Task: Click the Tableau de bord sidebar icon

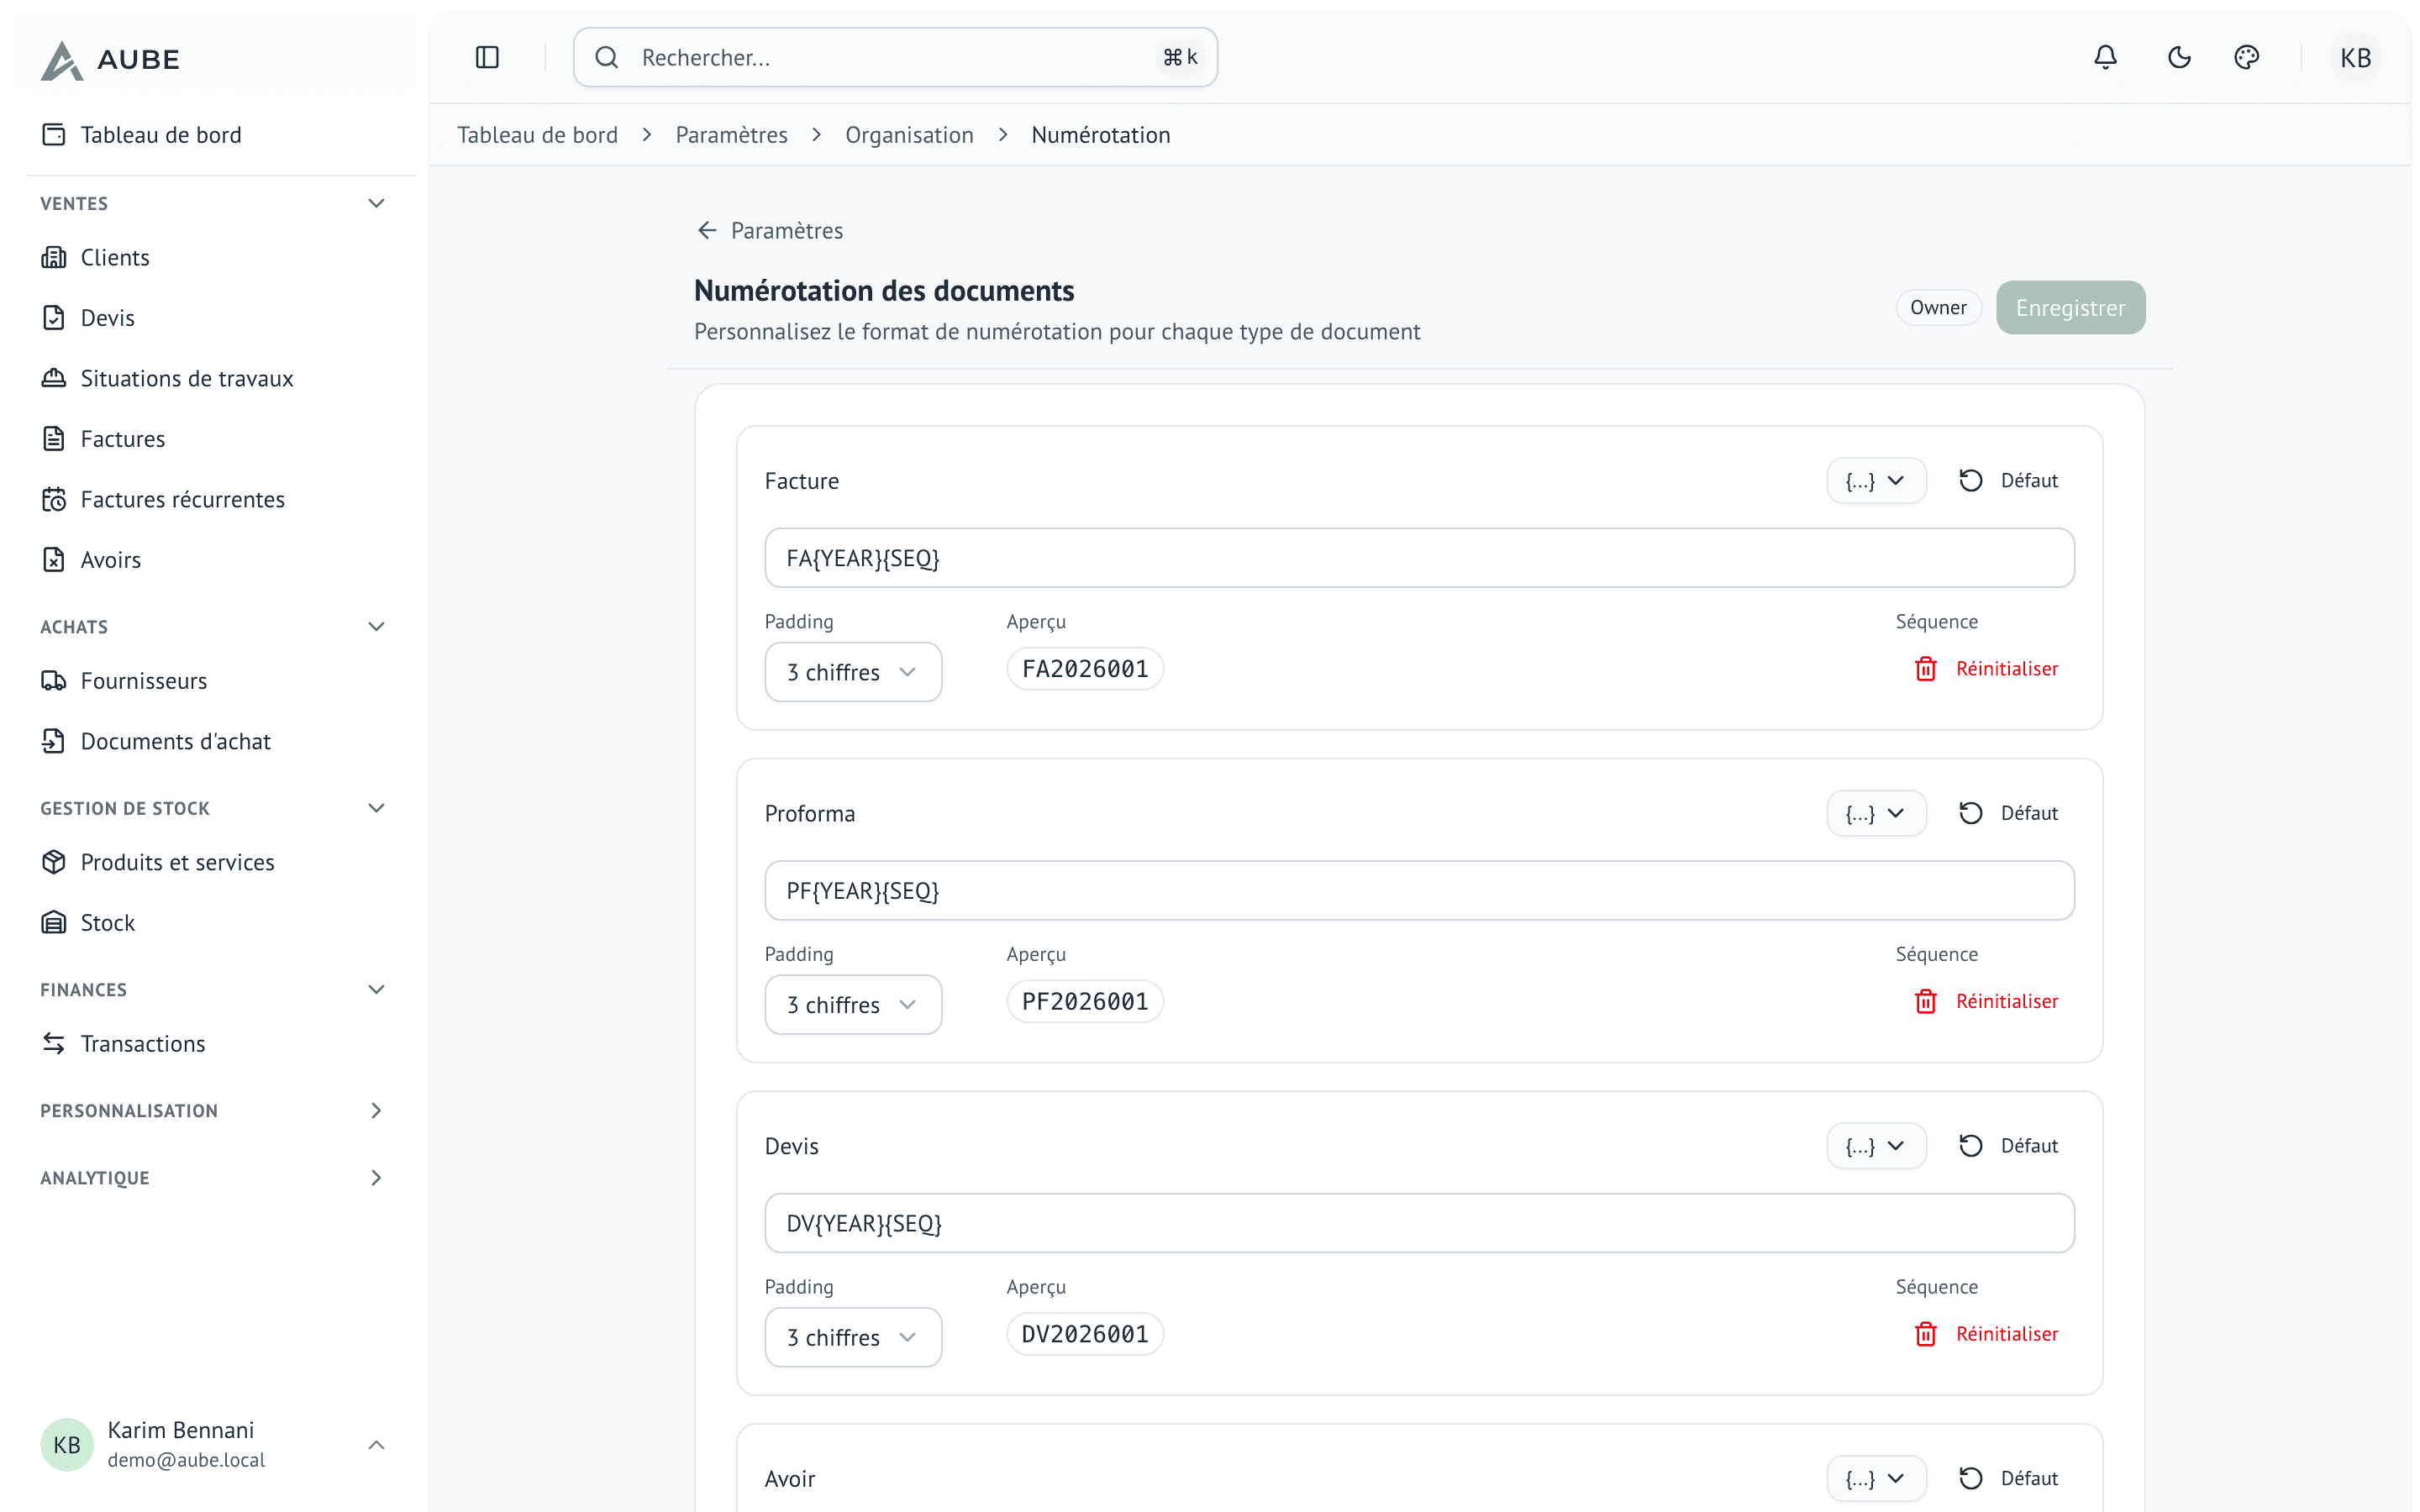Action: coord(54,135)
